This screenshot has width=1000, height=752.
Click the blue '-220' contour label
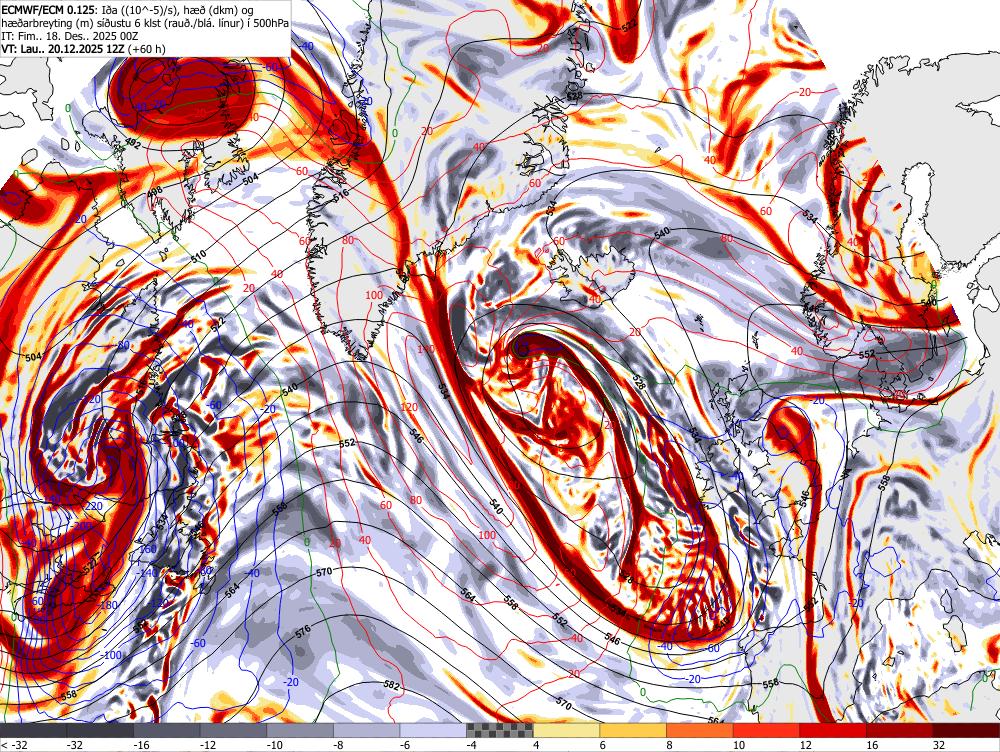click(92, 506)
